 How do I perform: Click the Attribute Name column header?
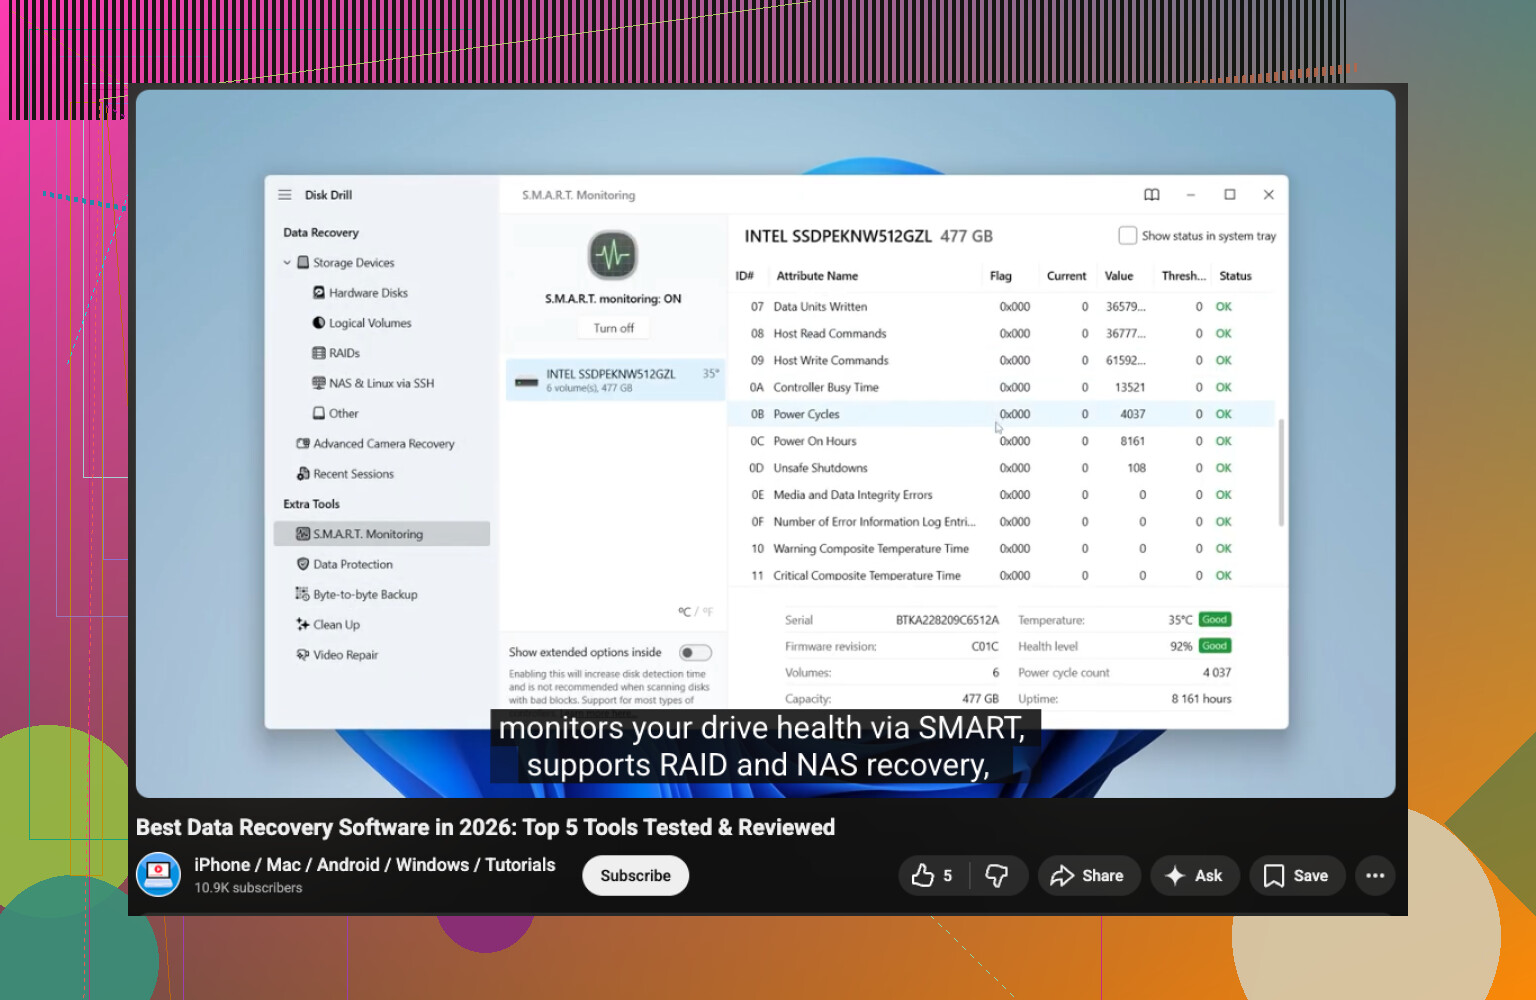click(817, 276)
